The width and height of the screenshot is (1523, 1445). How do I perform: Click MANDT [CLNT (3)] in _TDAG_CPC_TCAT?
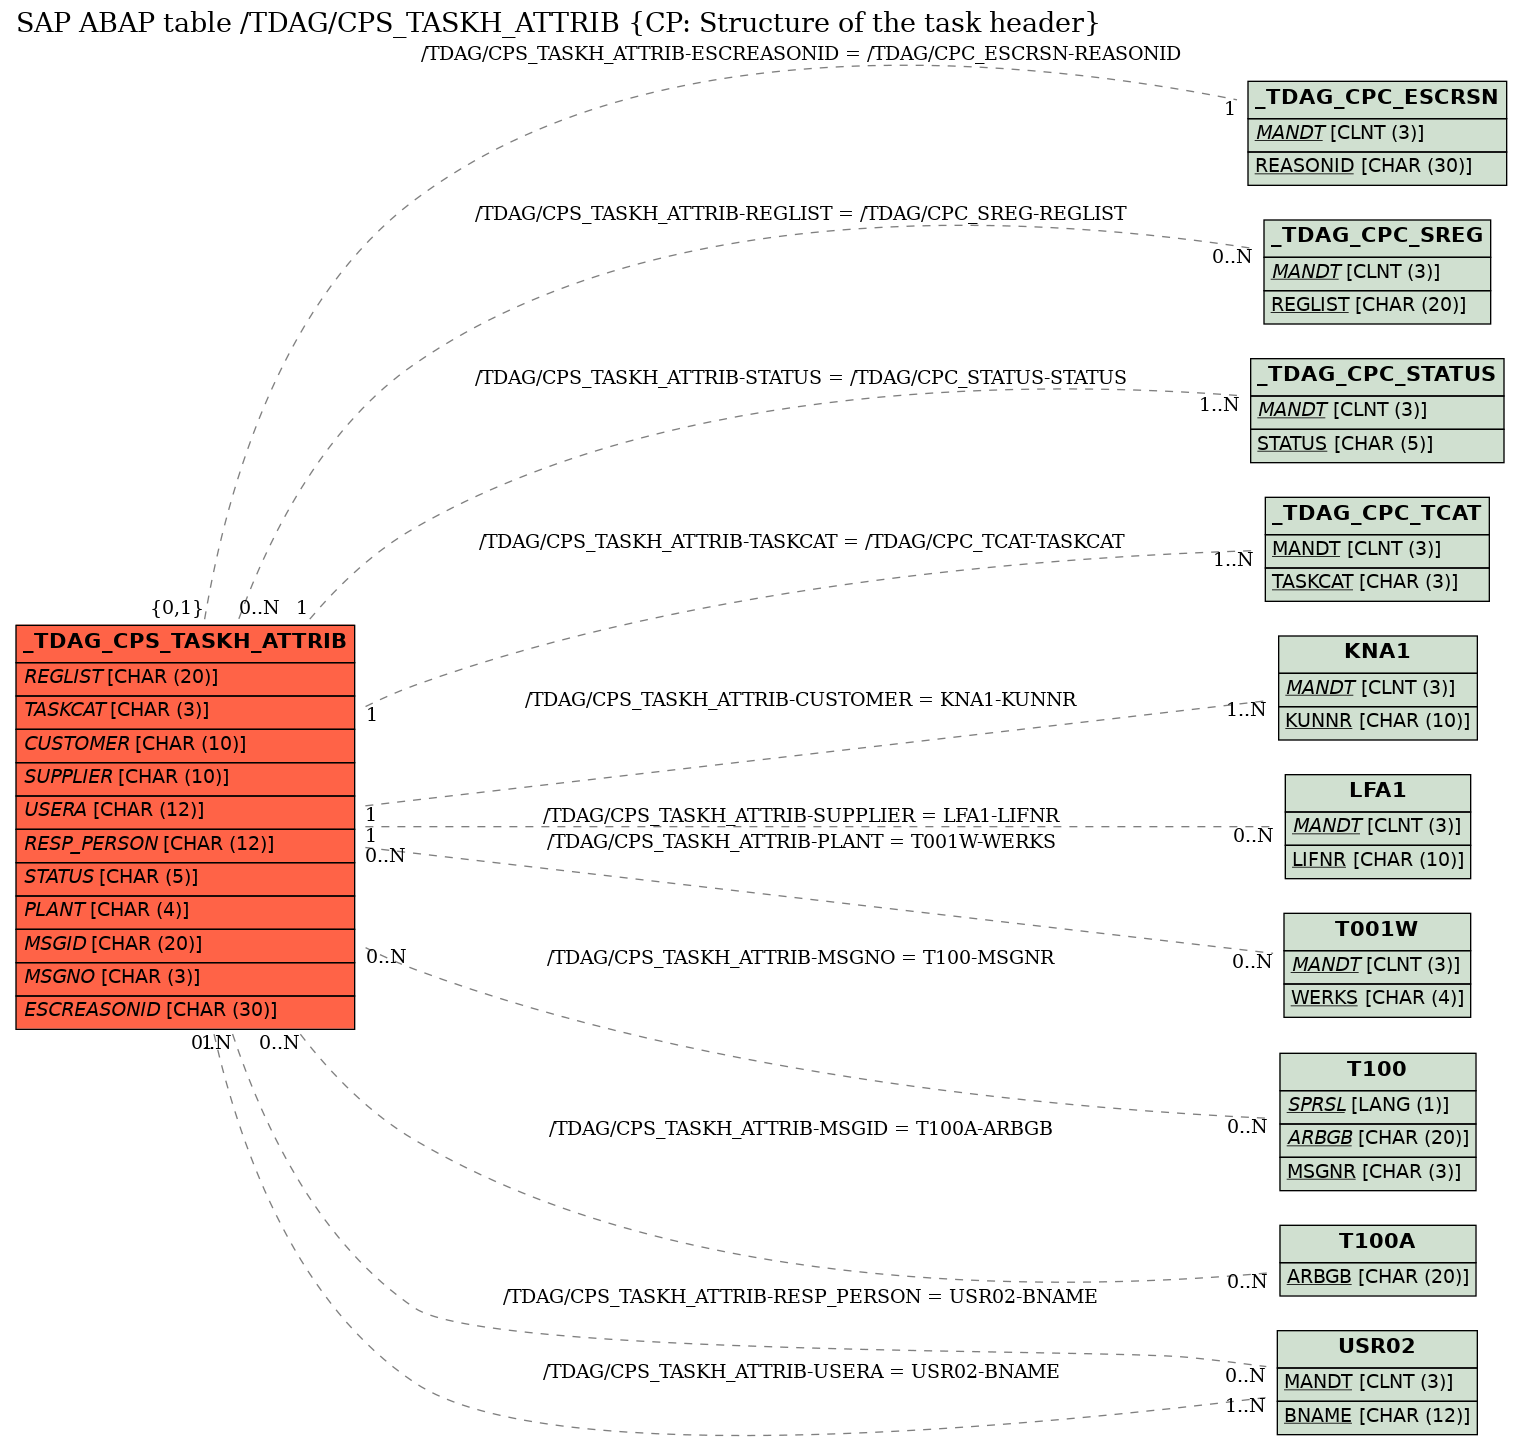(1377, 550)
